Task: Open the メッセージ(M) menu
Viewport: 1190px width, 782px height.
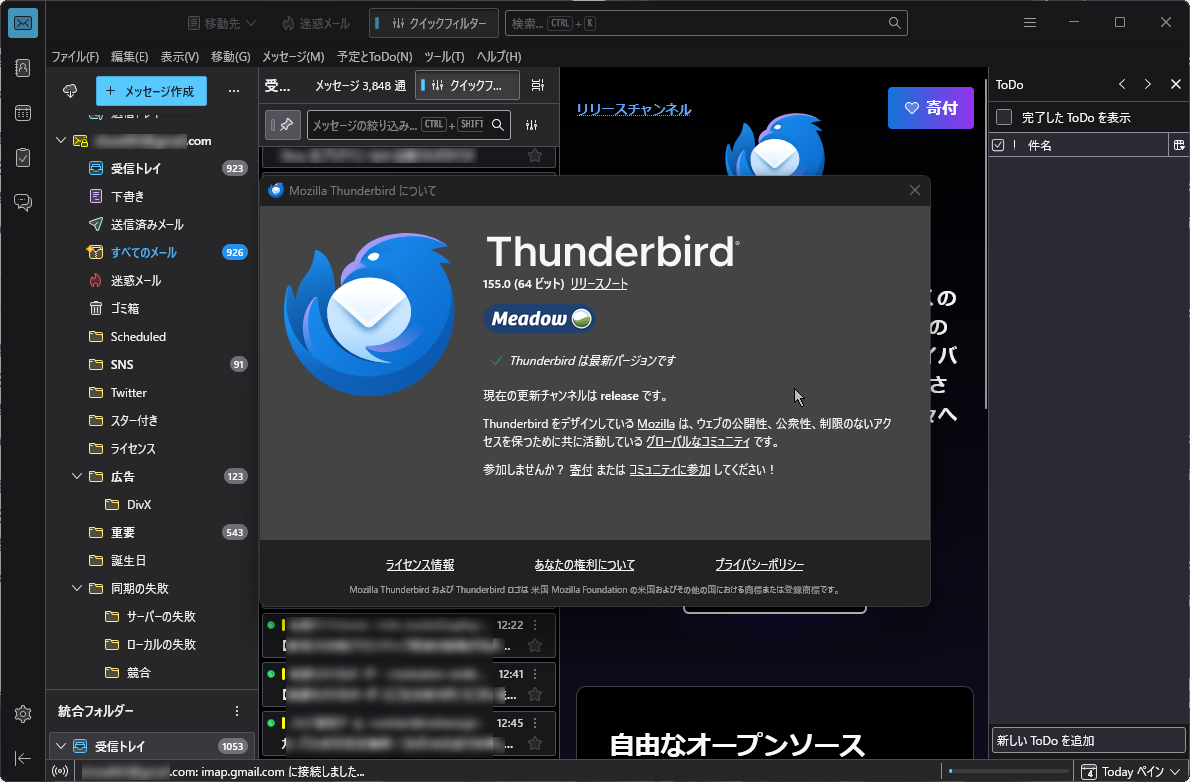Action: 293,56
